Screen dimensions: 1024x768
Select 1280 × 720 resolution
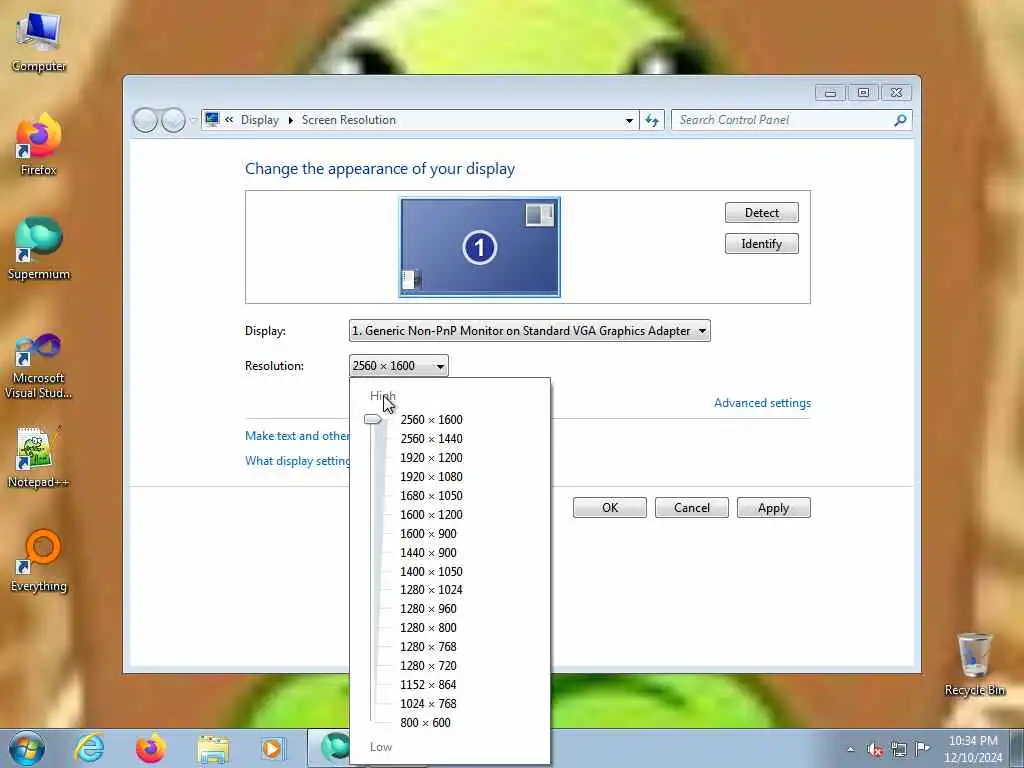coord(428,665)
